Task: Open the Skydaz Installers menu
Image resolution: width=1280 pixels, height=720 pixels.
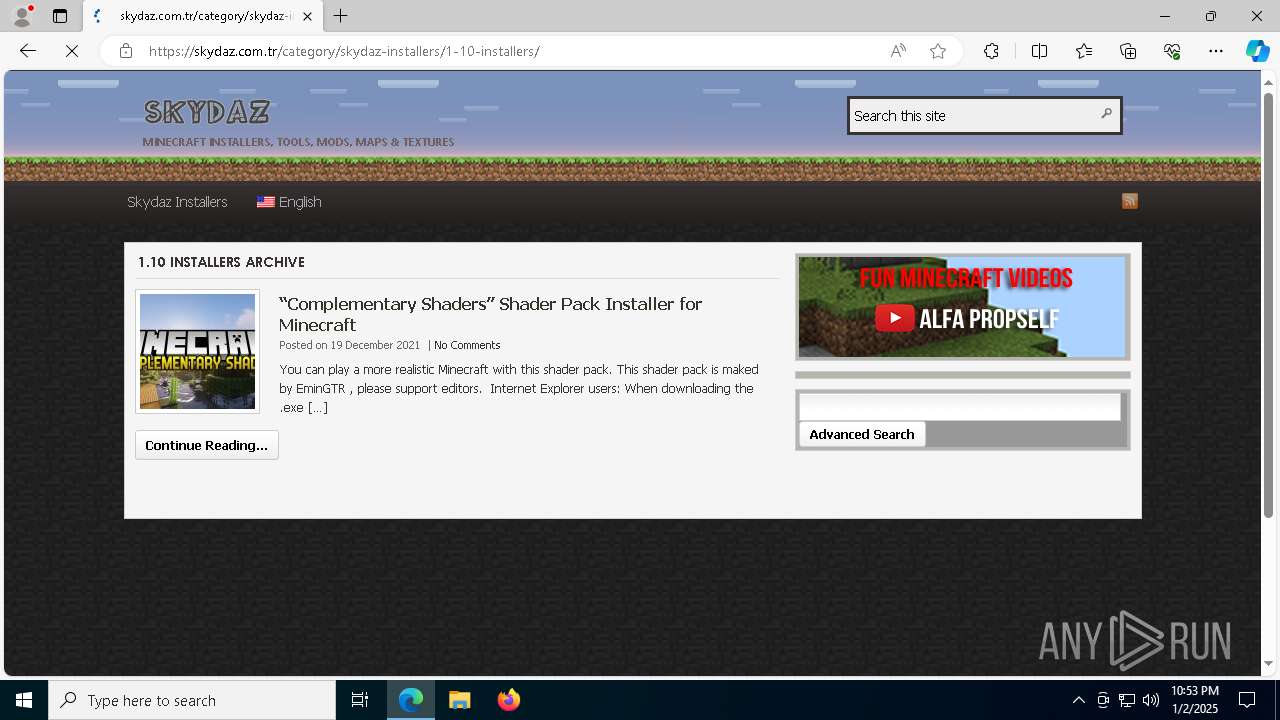Action: point(177,202)
